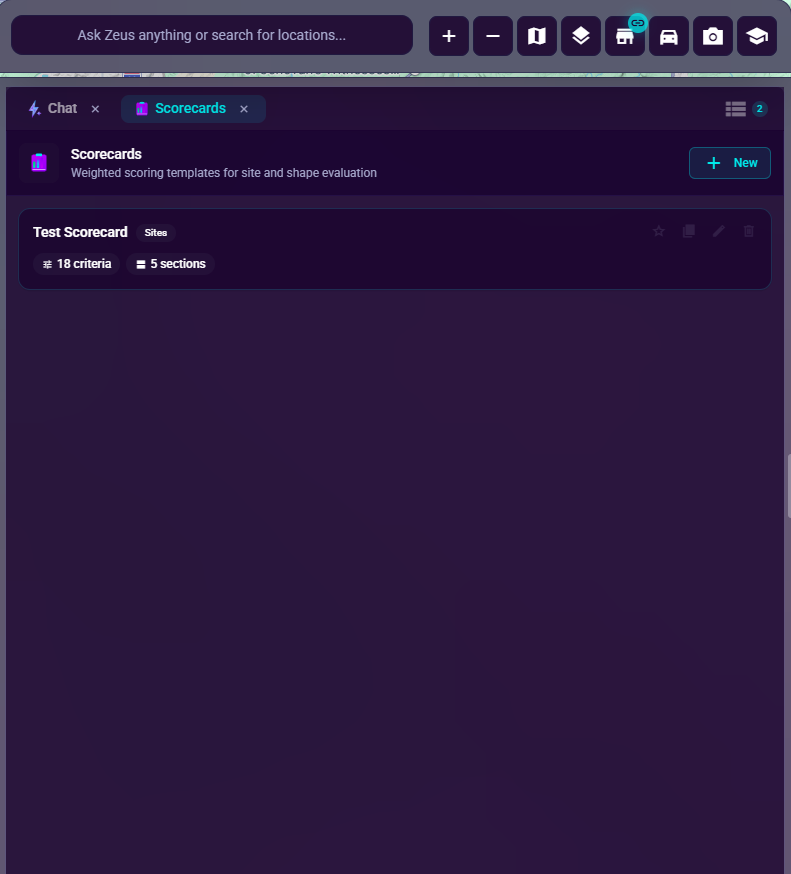This screenshot has height=874, width=791.
Task: Delete Test Scorecard with the trash icon
Action: click(x=749, y=231)
